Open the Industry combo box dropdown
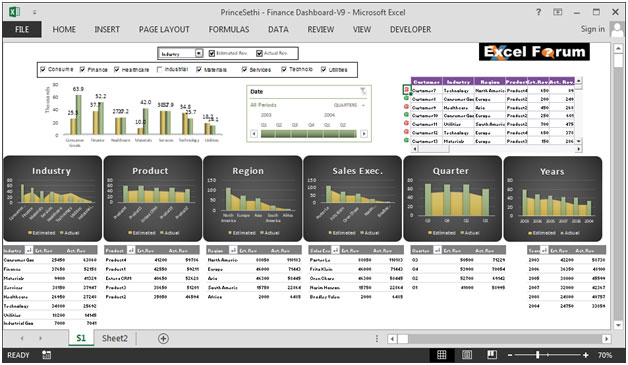 (x=199, y=53)
